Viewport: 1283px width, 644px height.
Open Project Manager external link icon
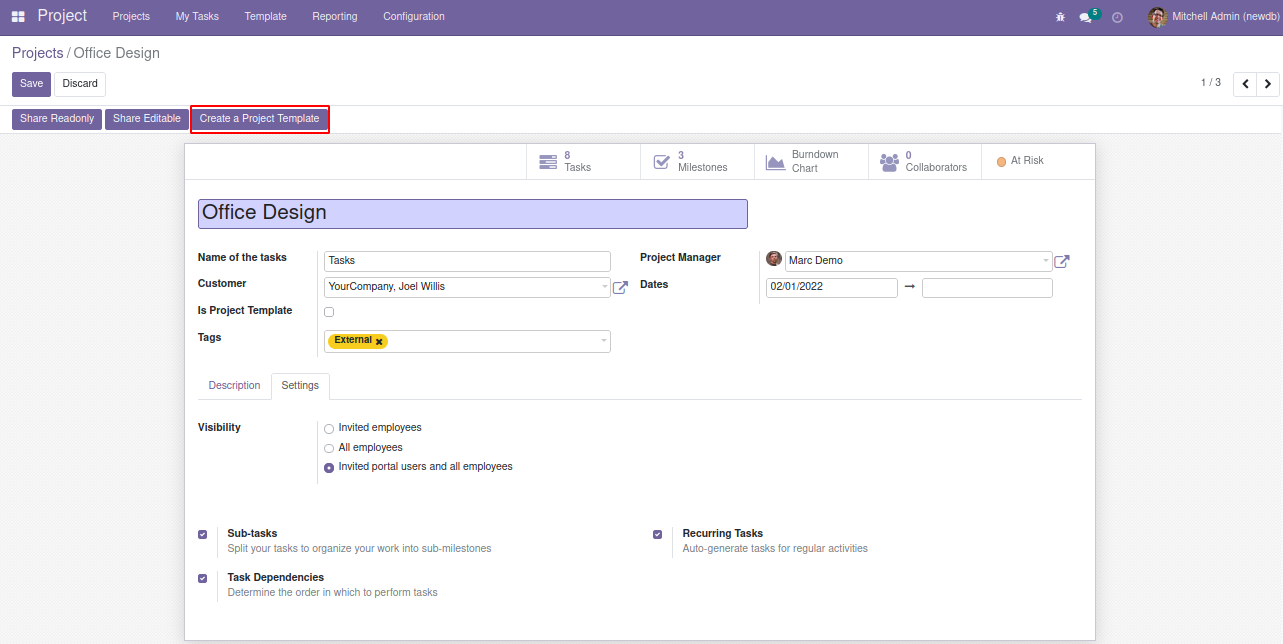pos(1062,262)
